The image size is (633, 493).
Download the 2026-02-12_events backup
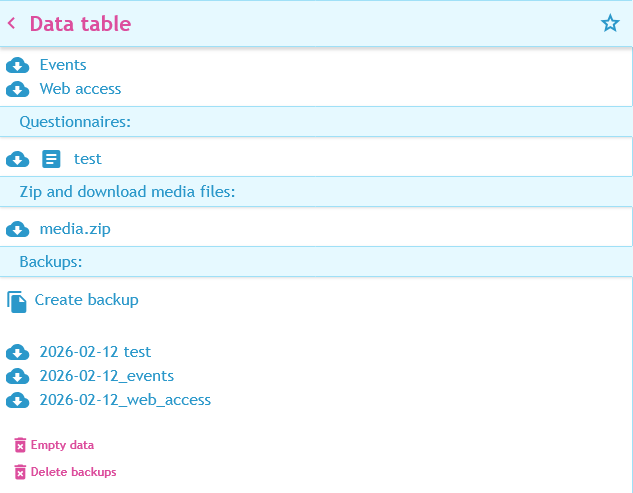[x=107, y=376]
